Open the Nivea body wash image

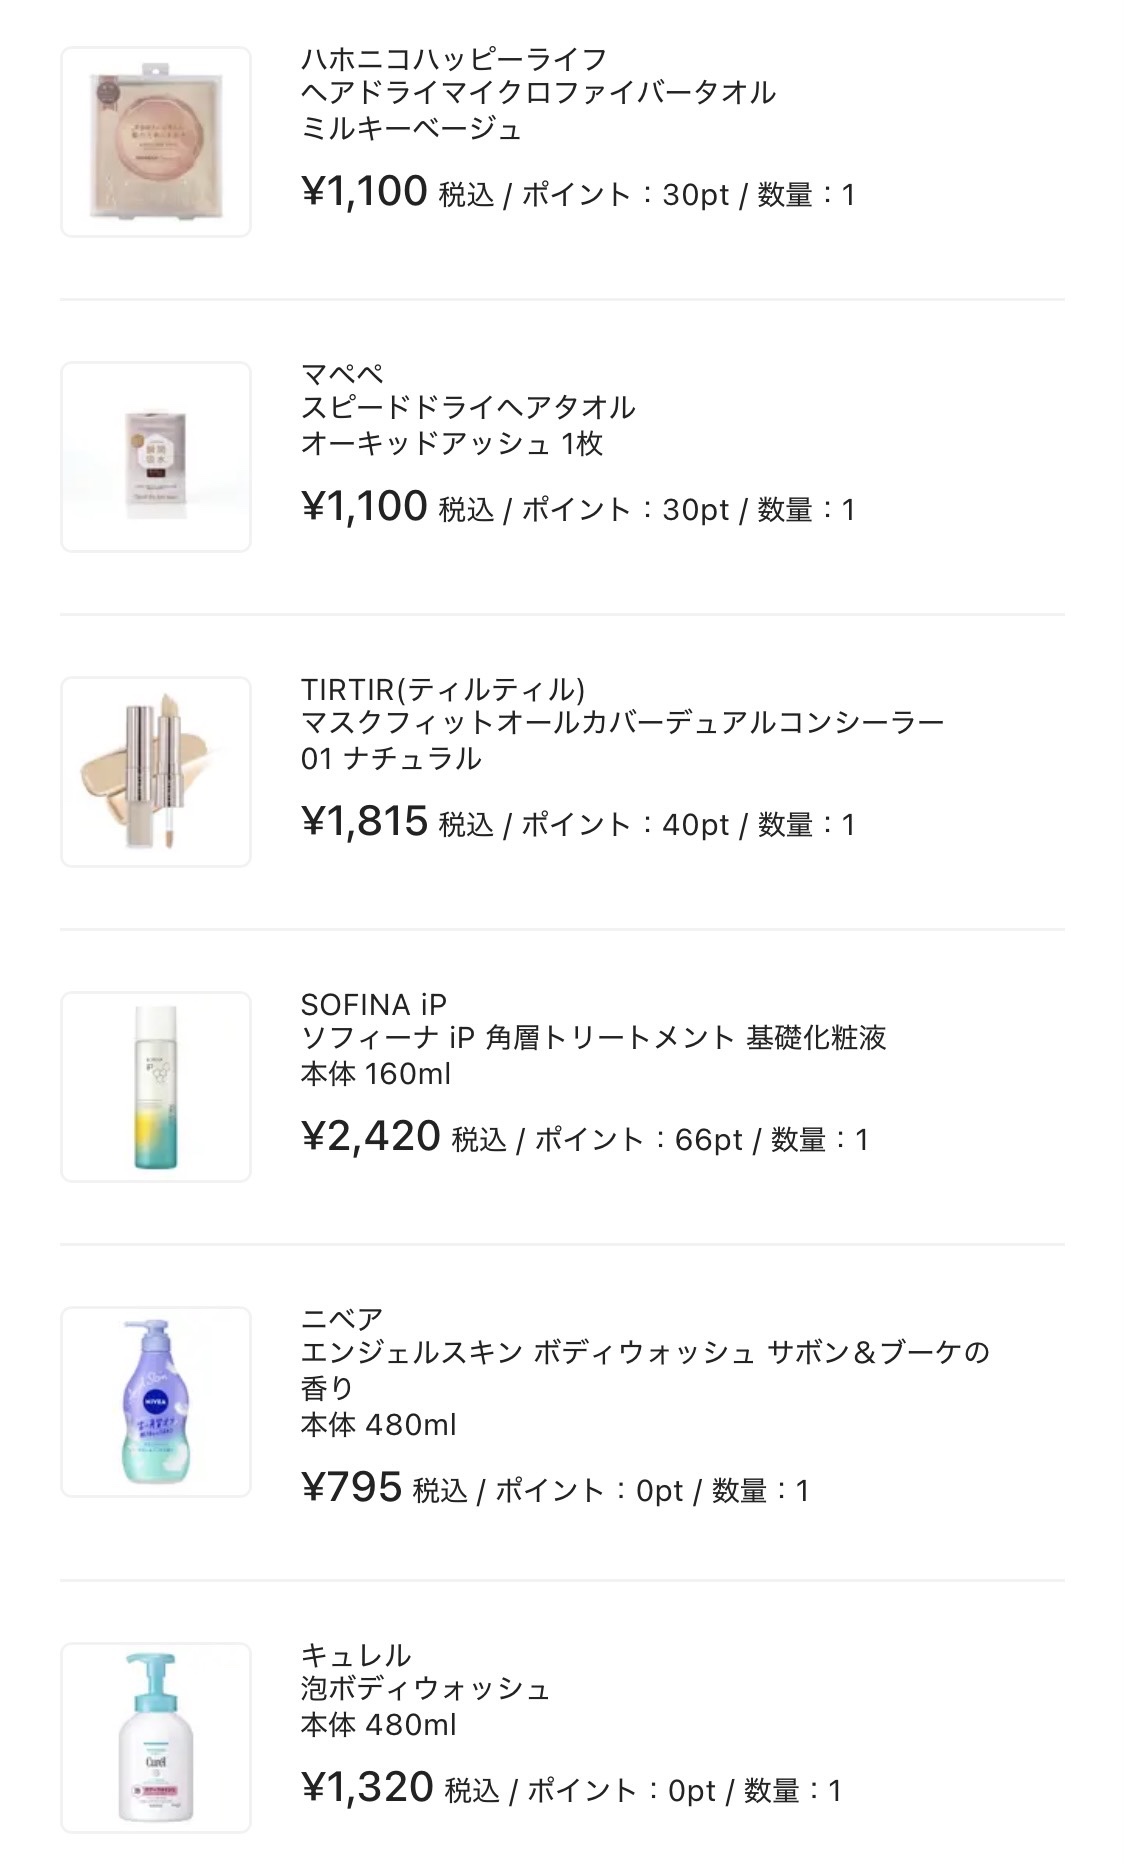tap(155, 1402)
